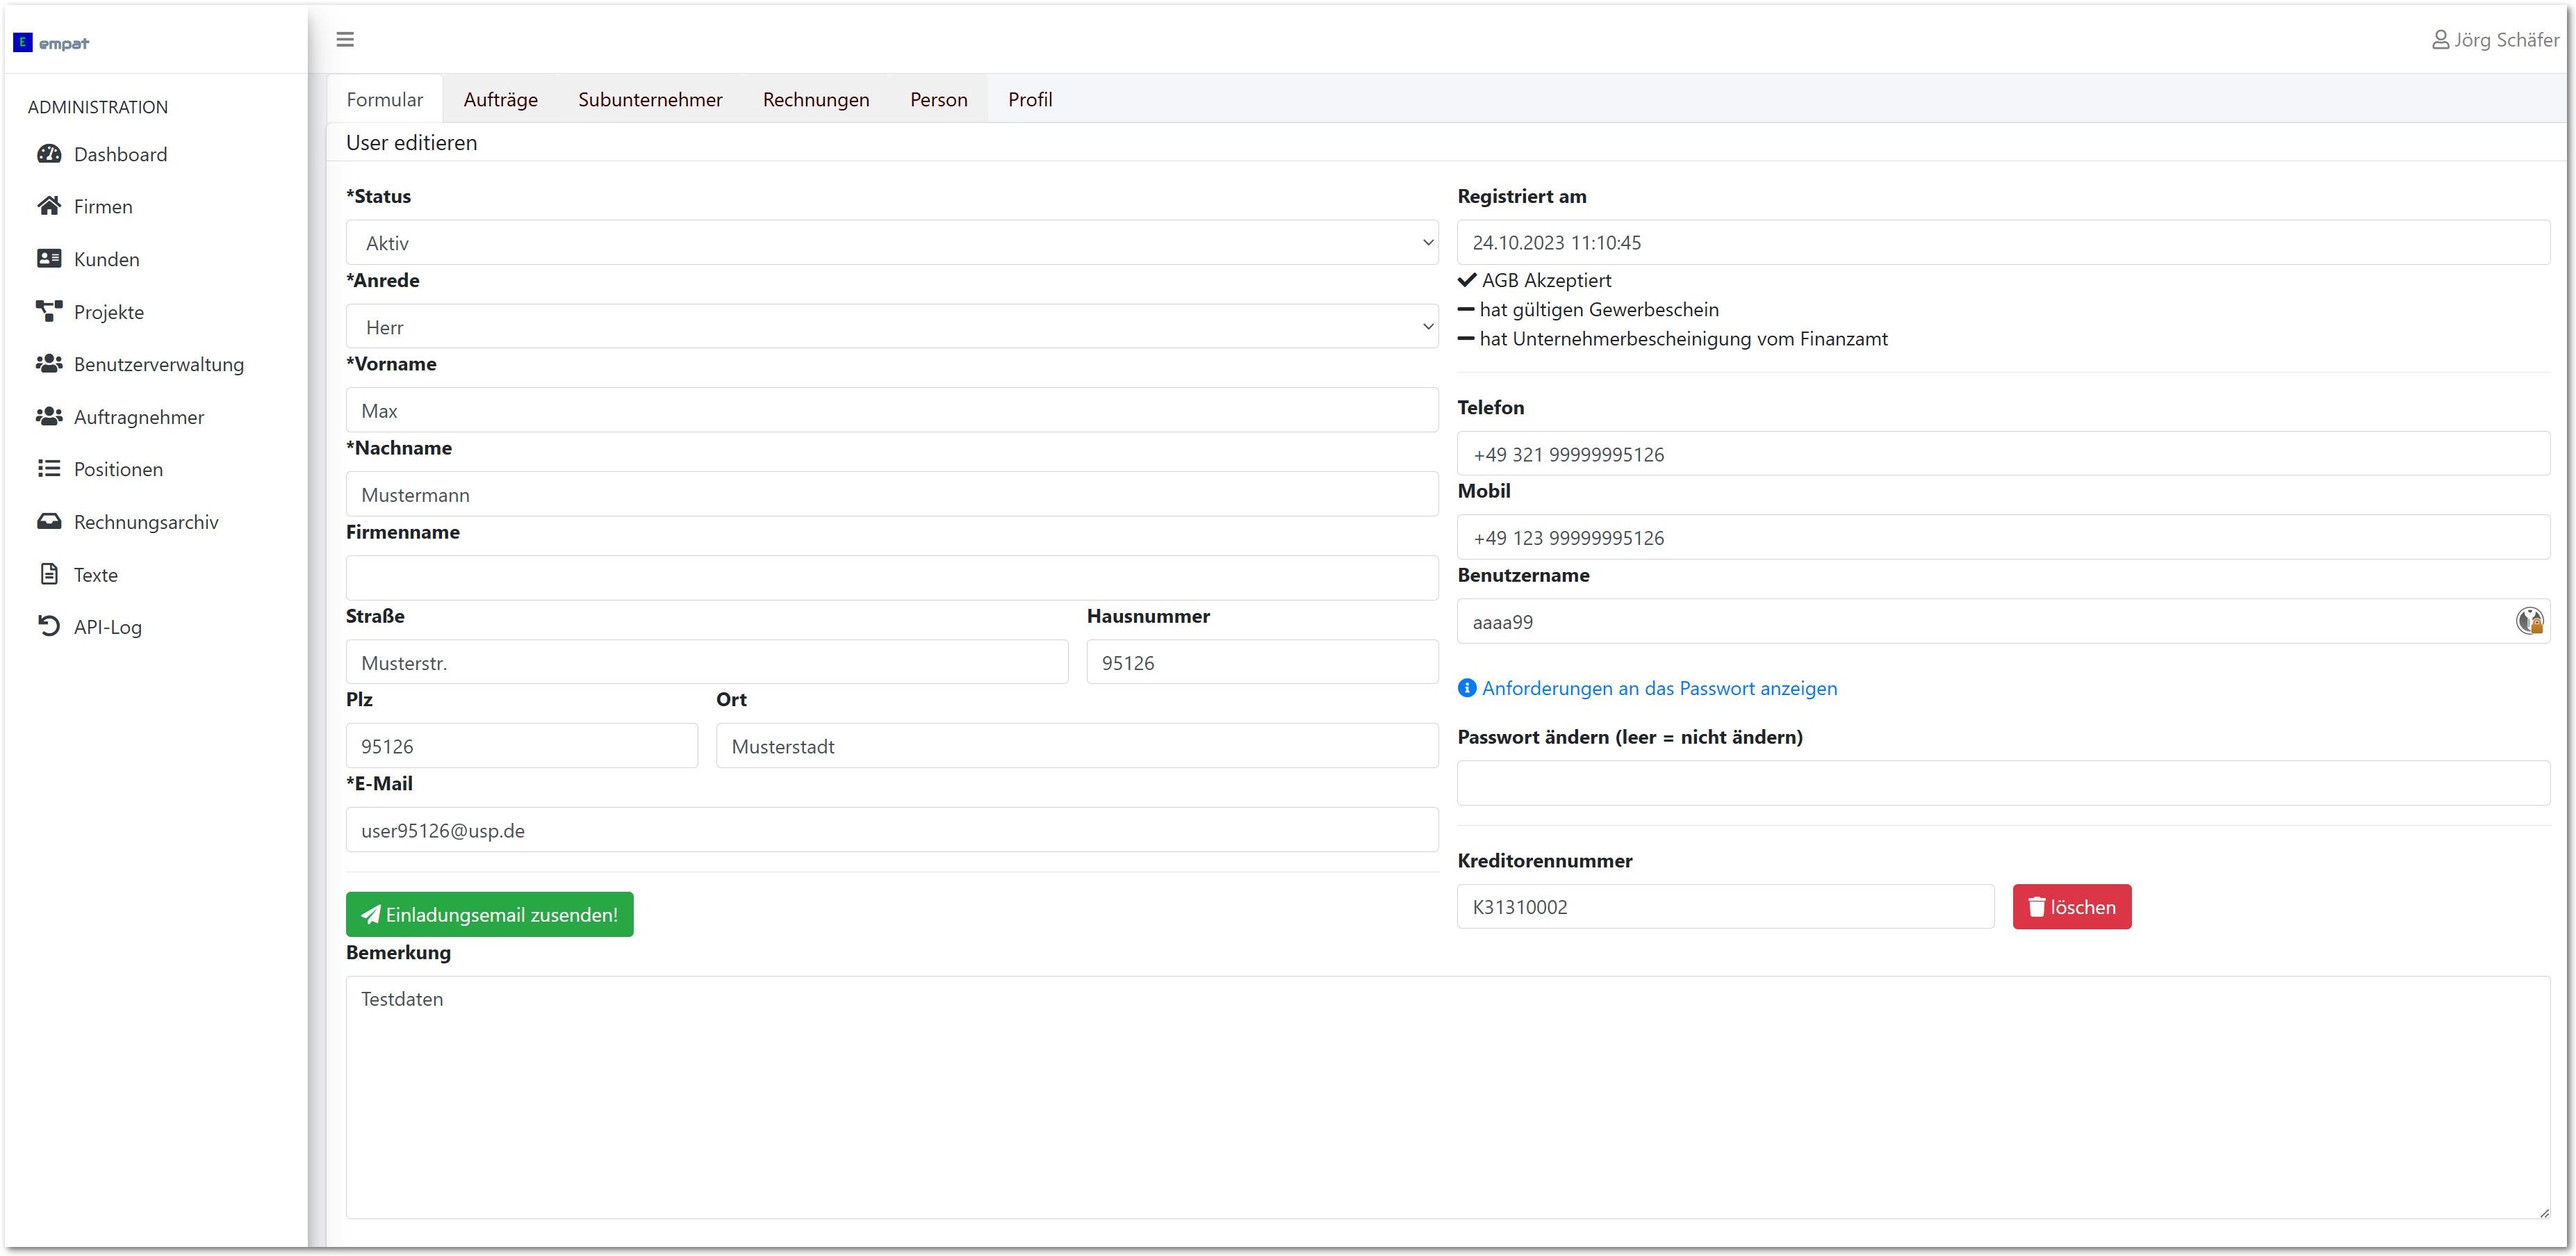Screen dimensions: 2576x1256
Task: Toggle hat gültigen Gewerbeschein status
Action: 1466,310
